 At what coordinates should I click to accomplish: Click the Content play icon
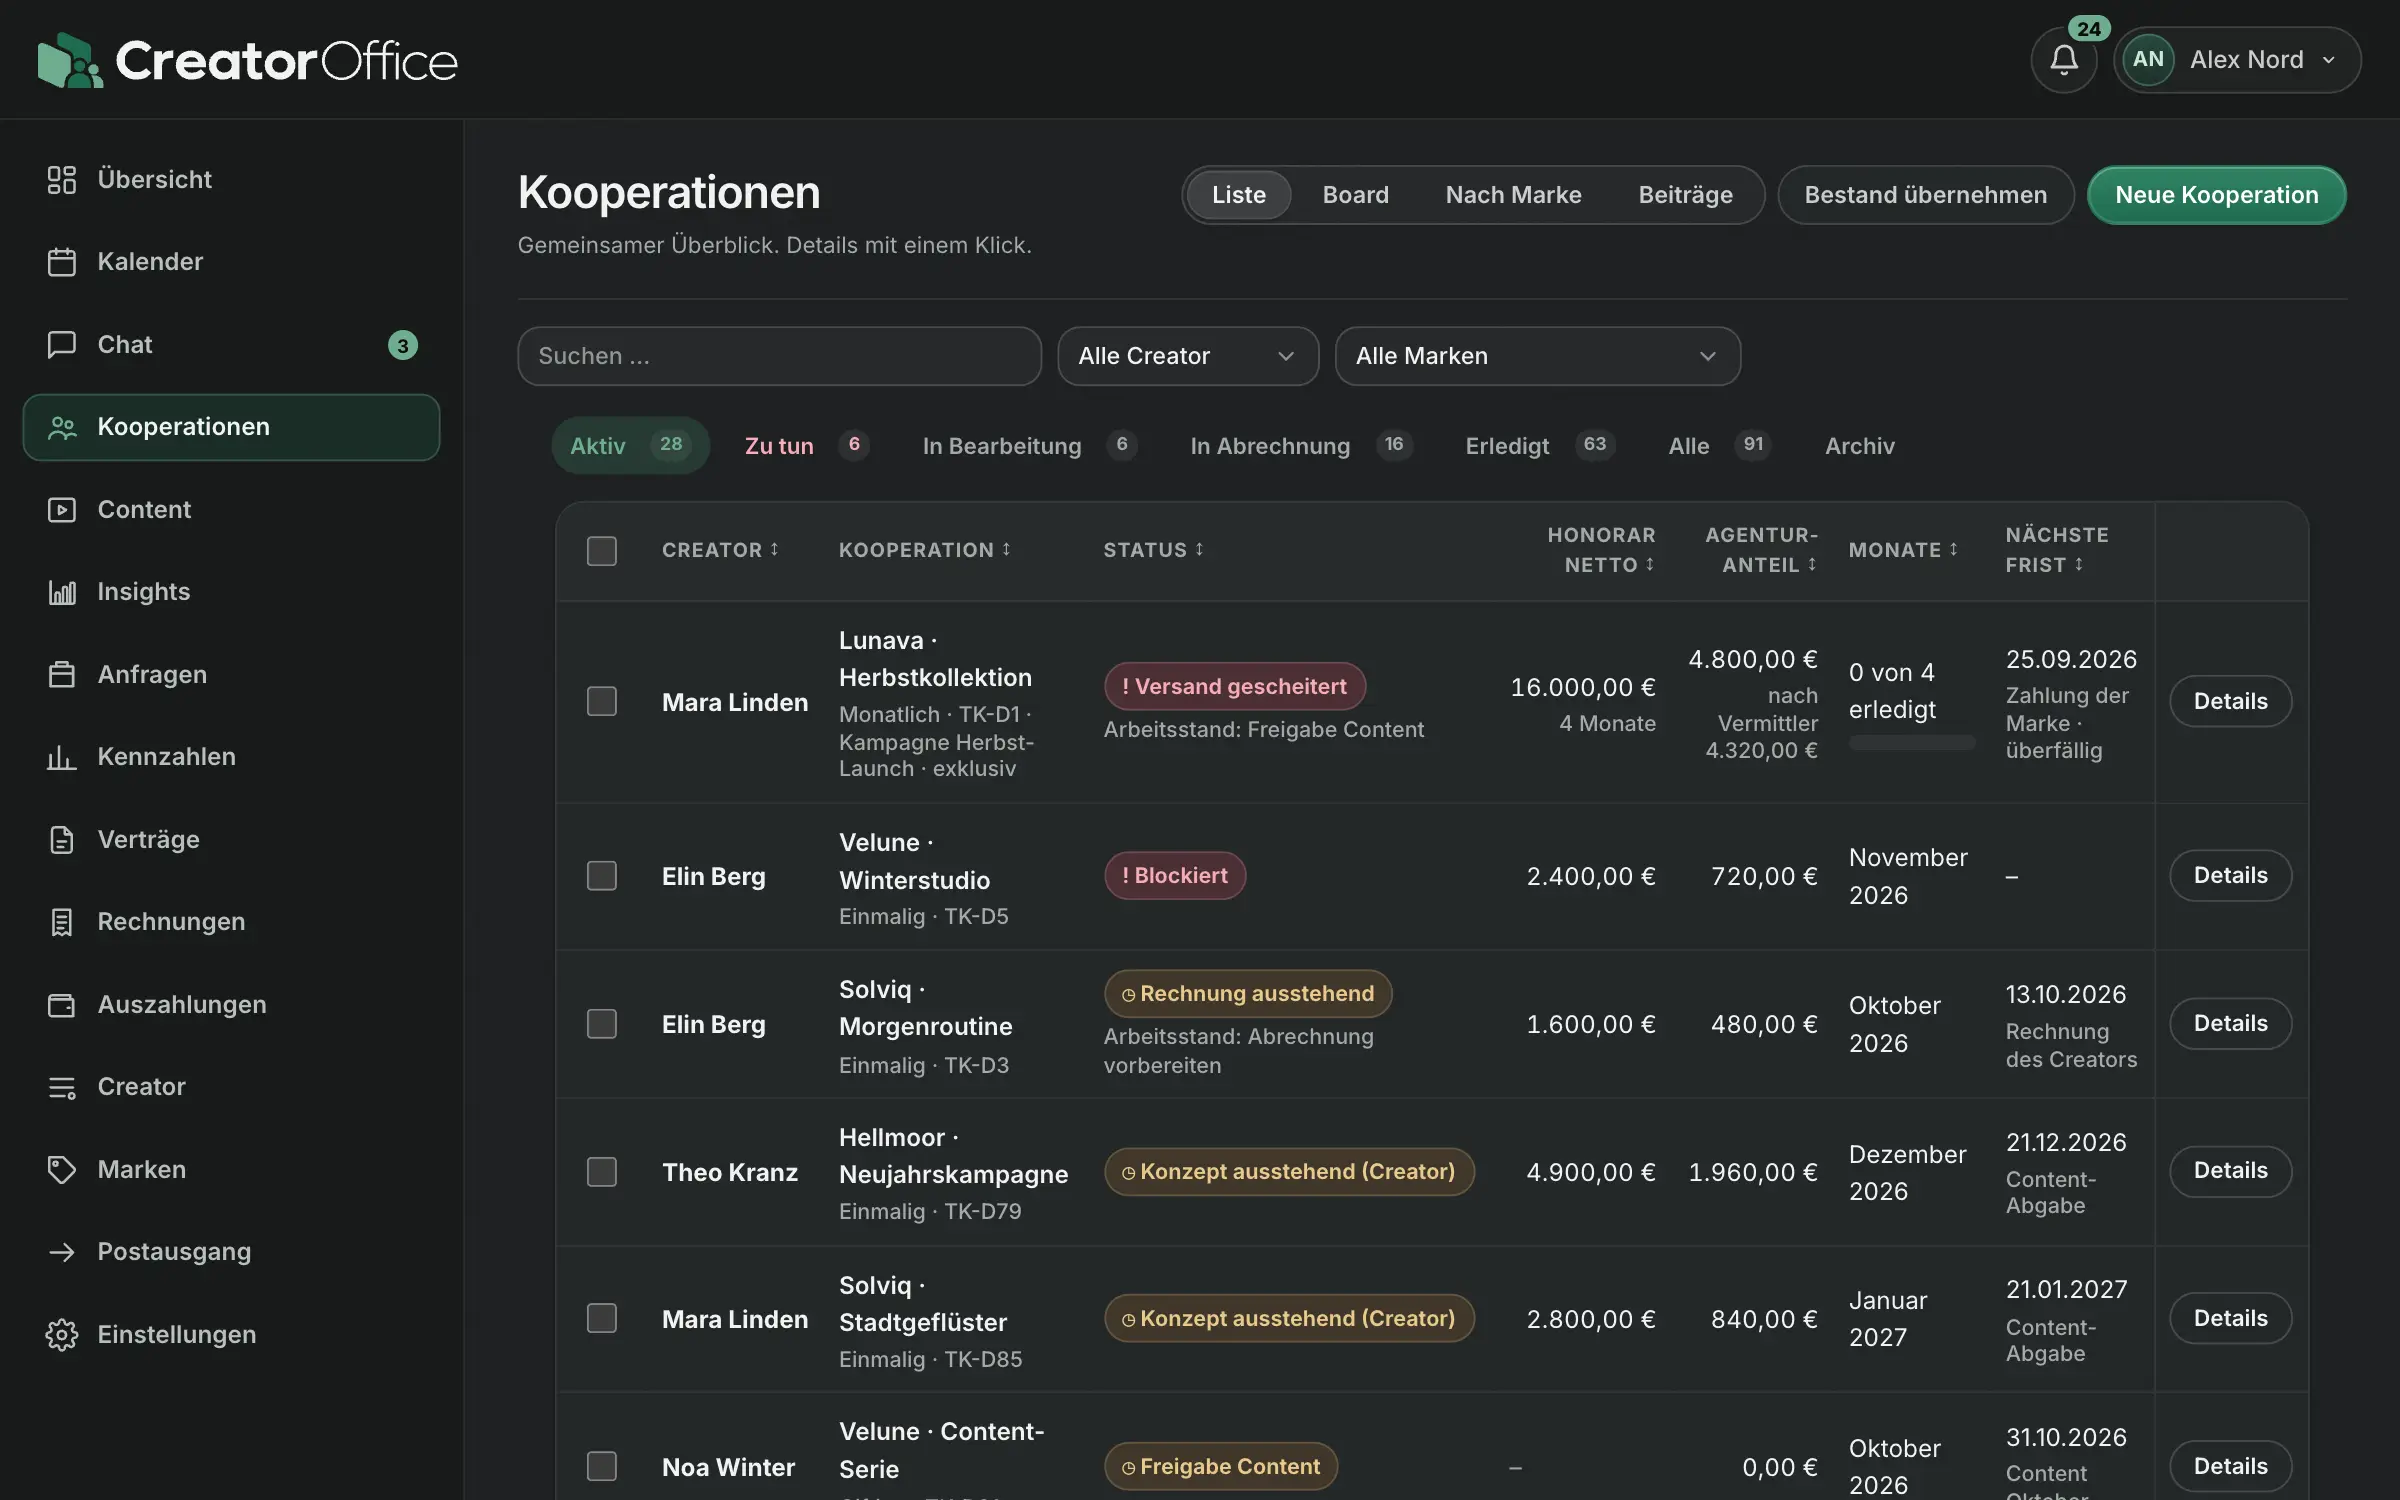point(62,510)
